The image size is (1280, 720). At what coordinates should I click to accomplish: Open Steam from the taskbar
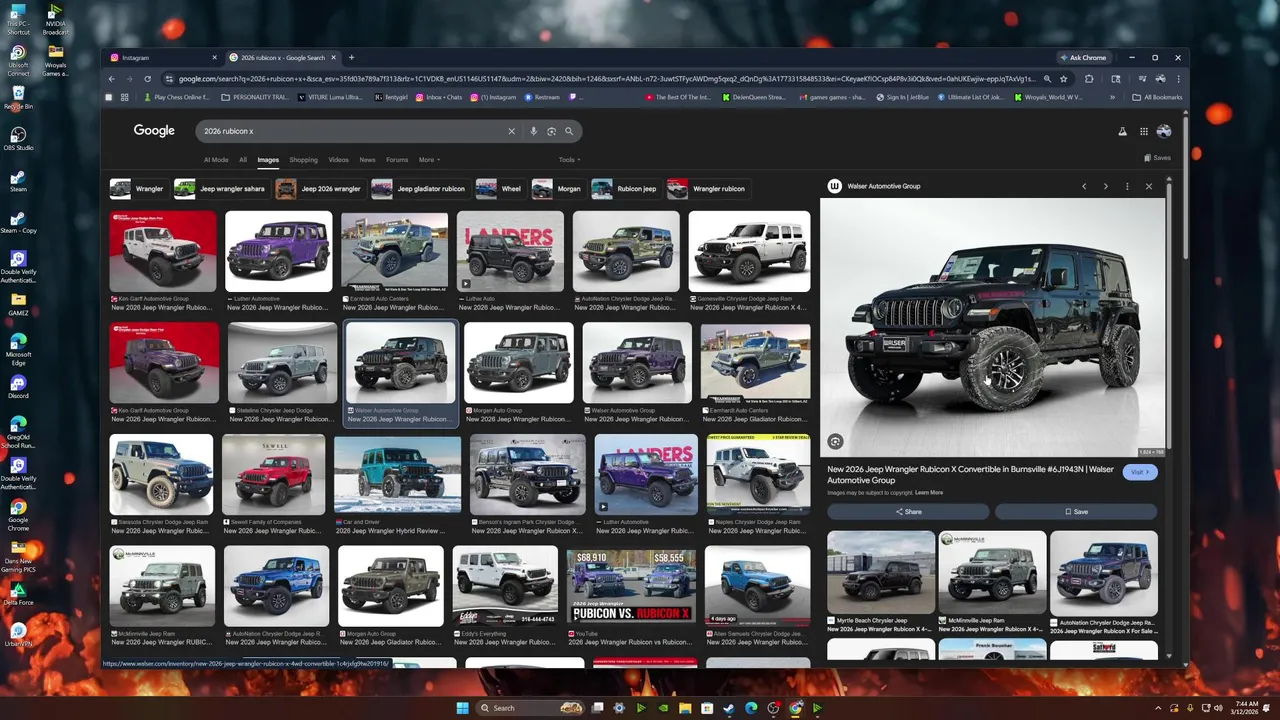point(729,708)
